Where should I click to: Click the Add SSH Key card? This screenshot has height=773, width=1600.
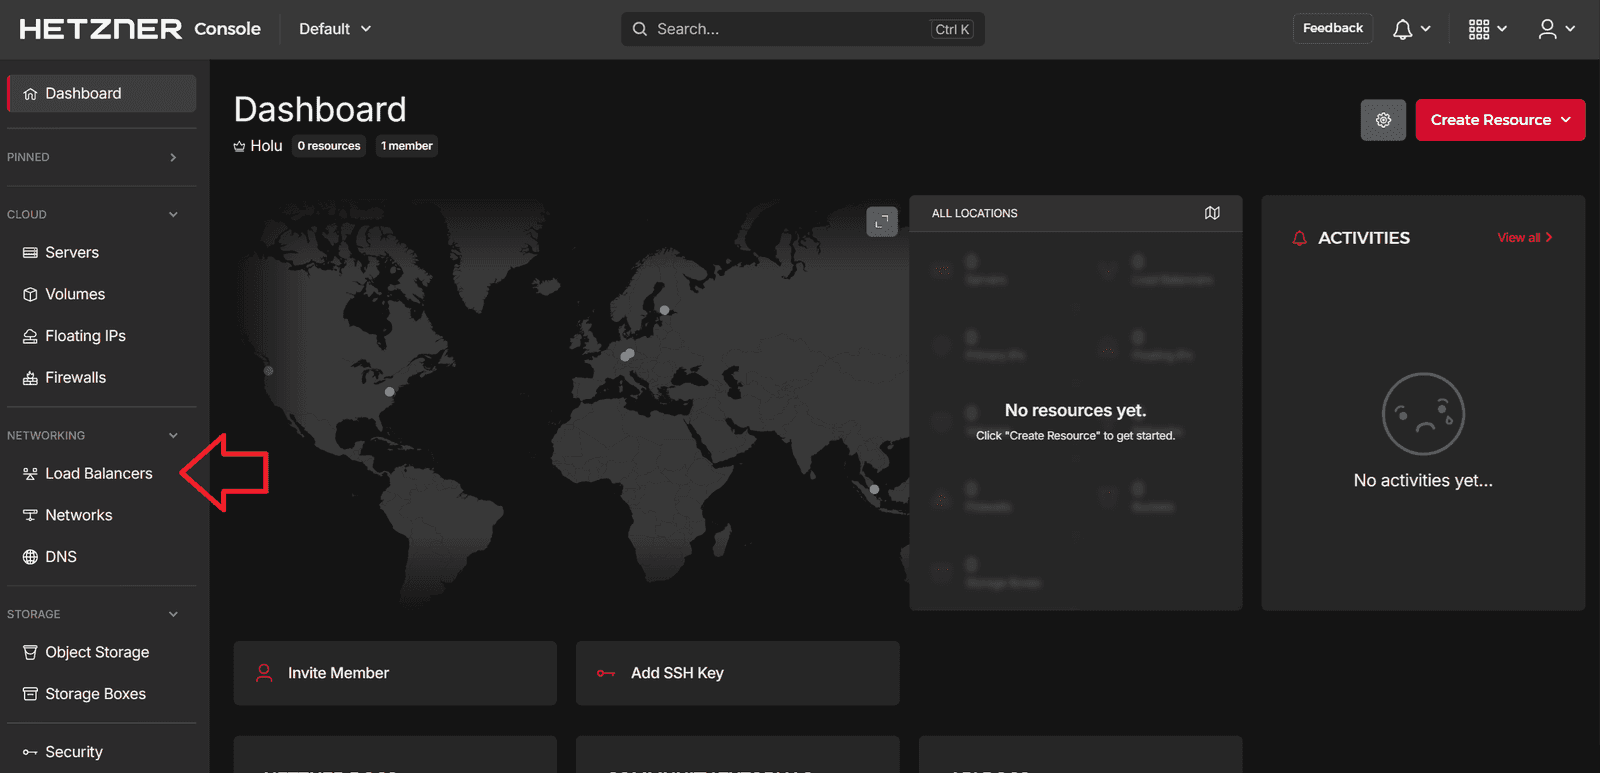click(737, 673)
